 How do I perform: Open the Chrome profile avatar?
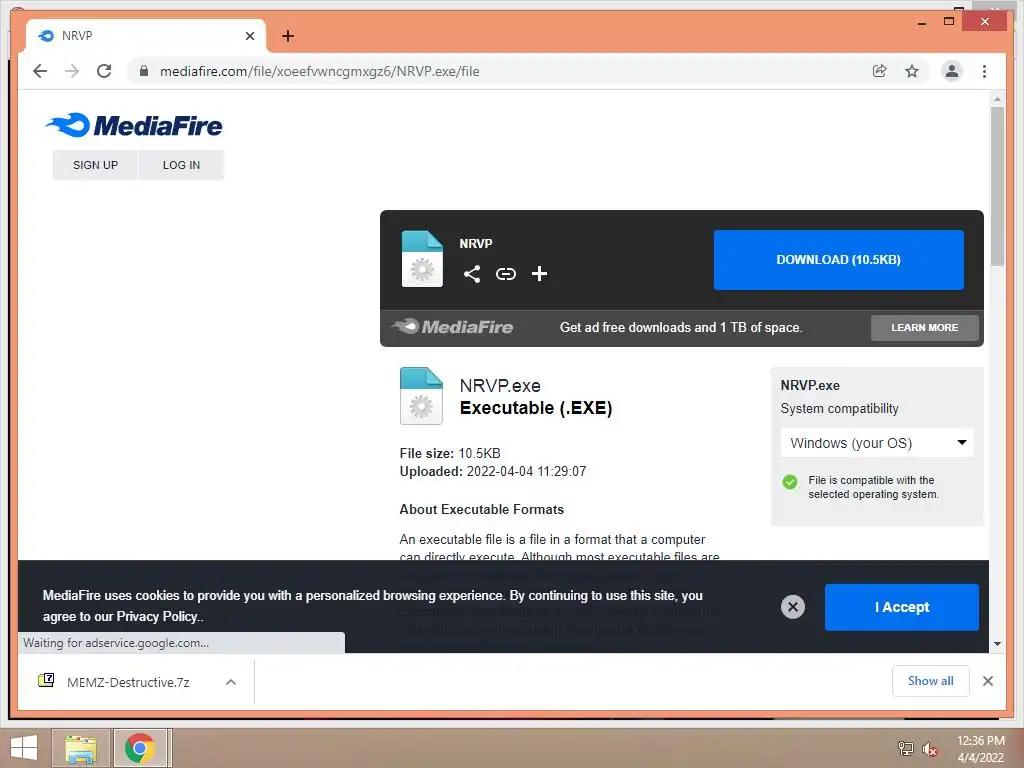[952, 71]
